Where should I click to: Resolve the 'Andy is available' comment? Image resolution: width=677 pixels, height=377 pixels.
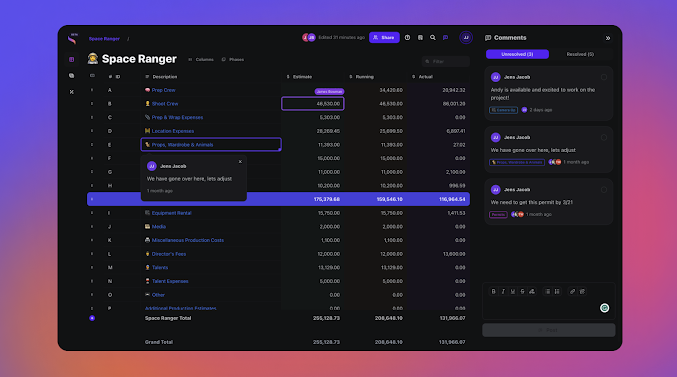tap(604, 77)
